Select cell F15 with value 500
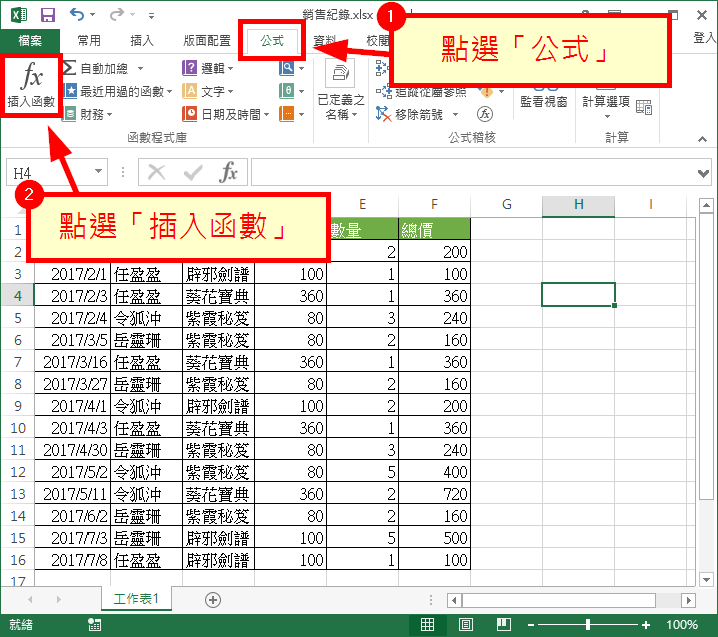The height and width of the screenshot is (637, 718). [434, 537]
